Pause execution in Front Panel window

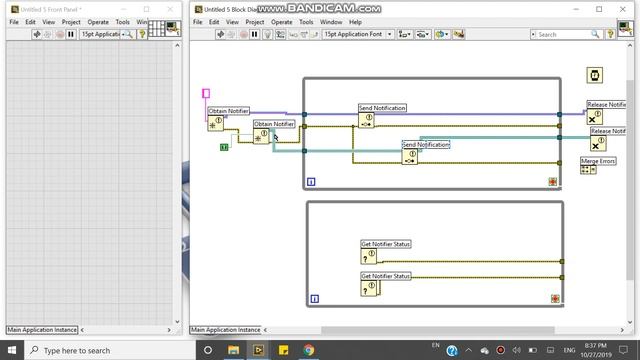pyautogui.click(x=71, y=34)
